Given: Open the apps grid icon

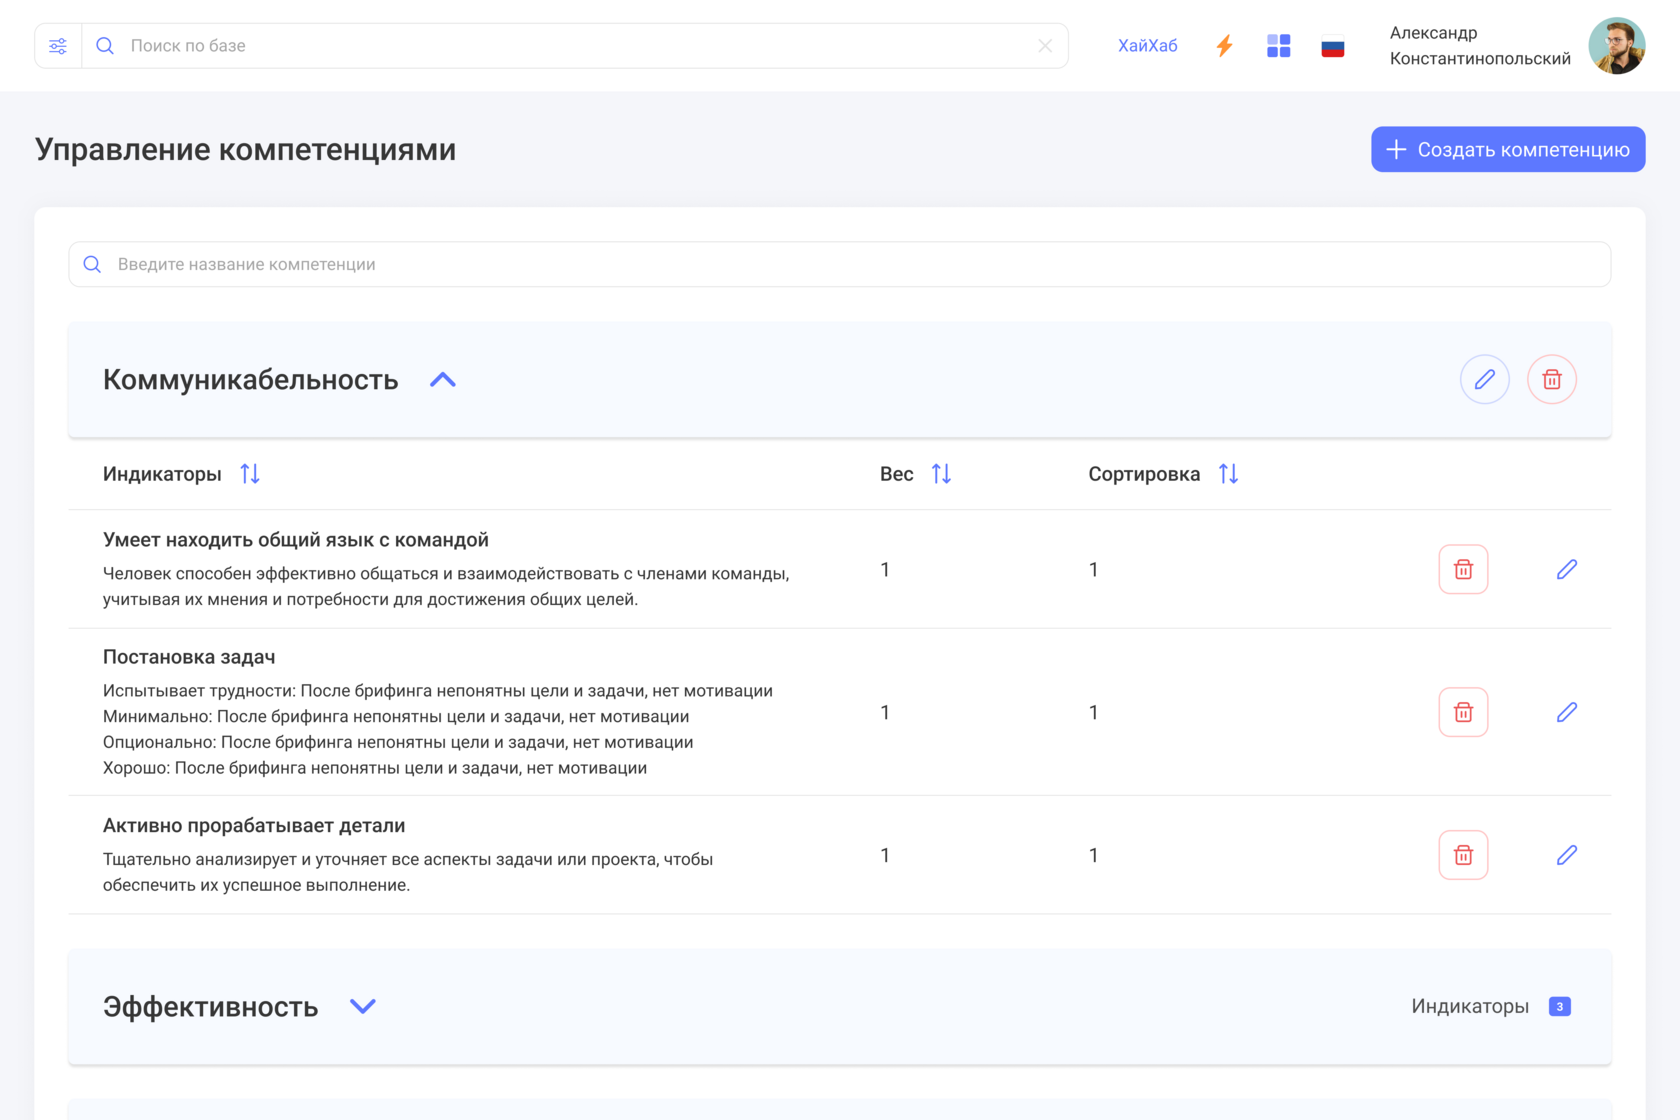Looking at the screenshot, I should coord(1278,46).
